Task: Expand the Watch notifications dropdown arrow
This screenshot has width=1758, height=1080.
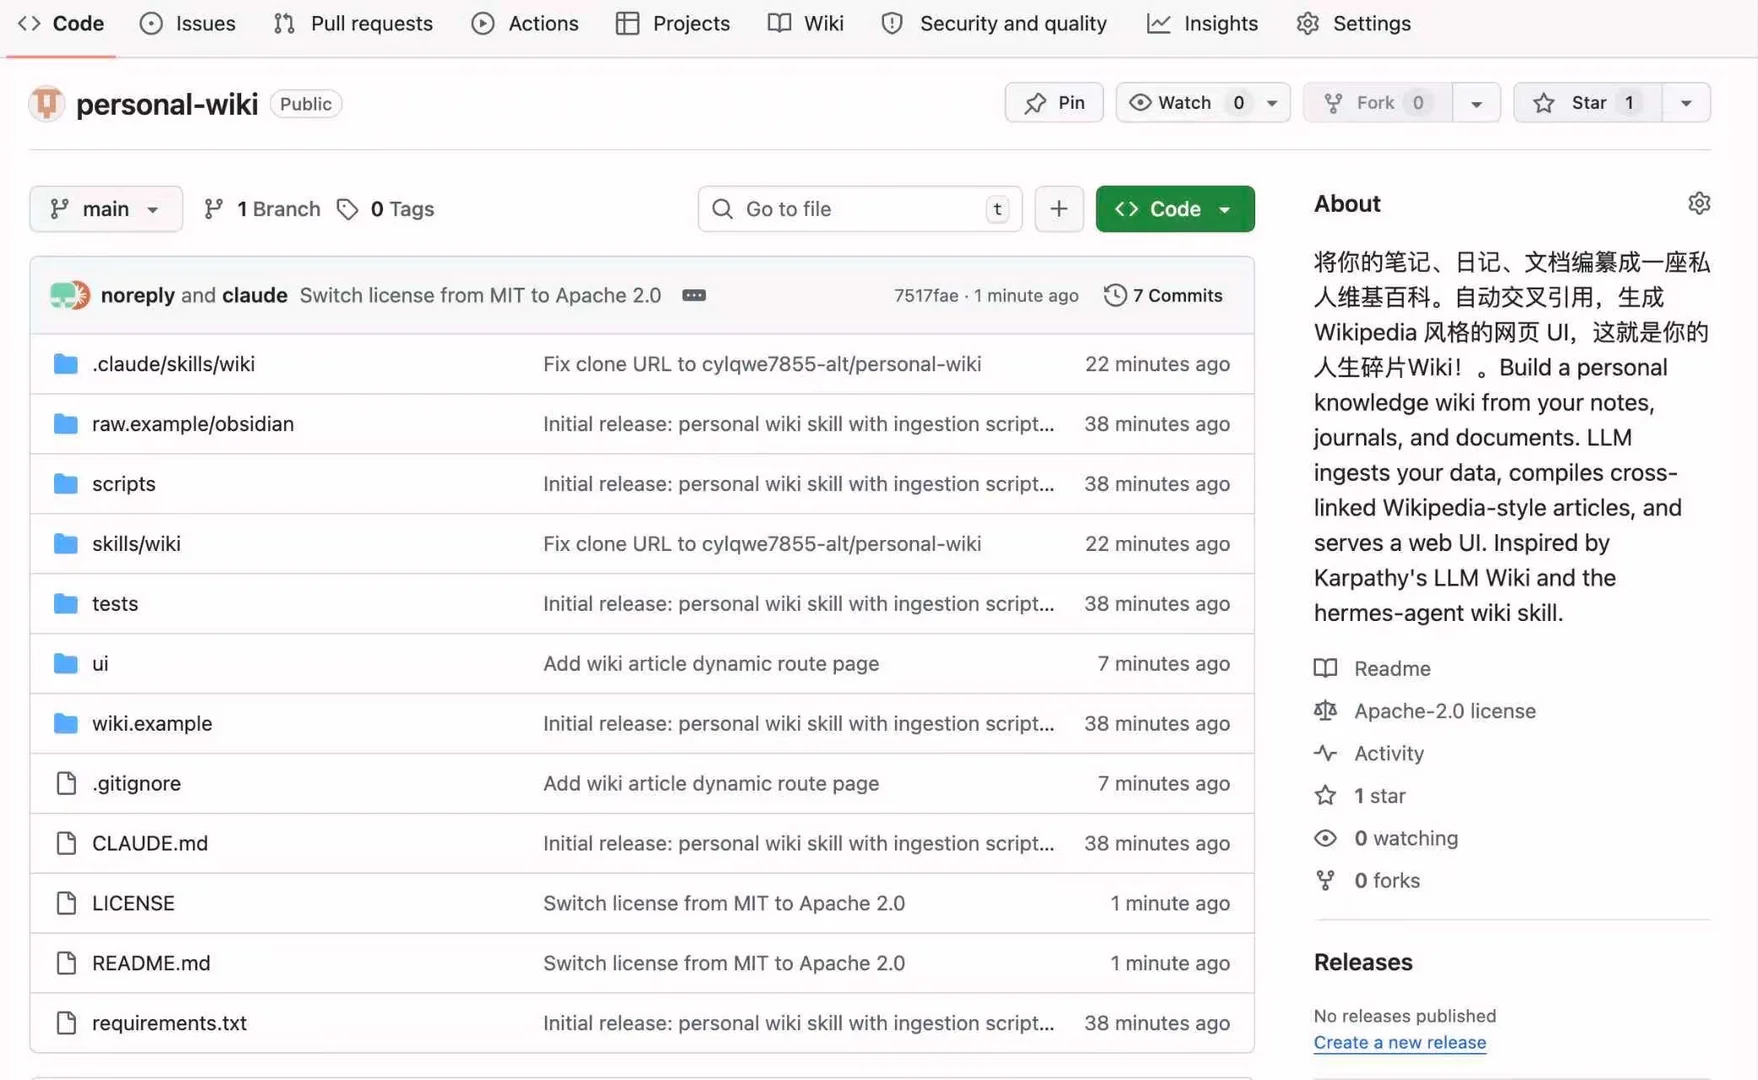Action: click(1273, 103)
